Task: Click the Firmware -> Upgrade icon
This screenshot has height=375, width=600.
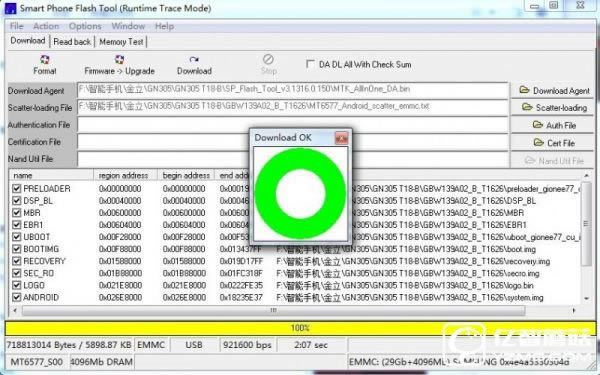Action: [x=119, y=65]
